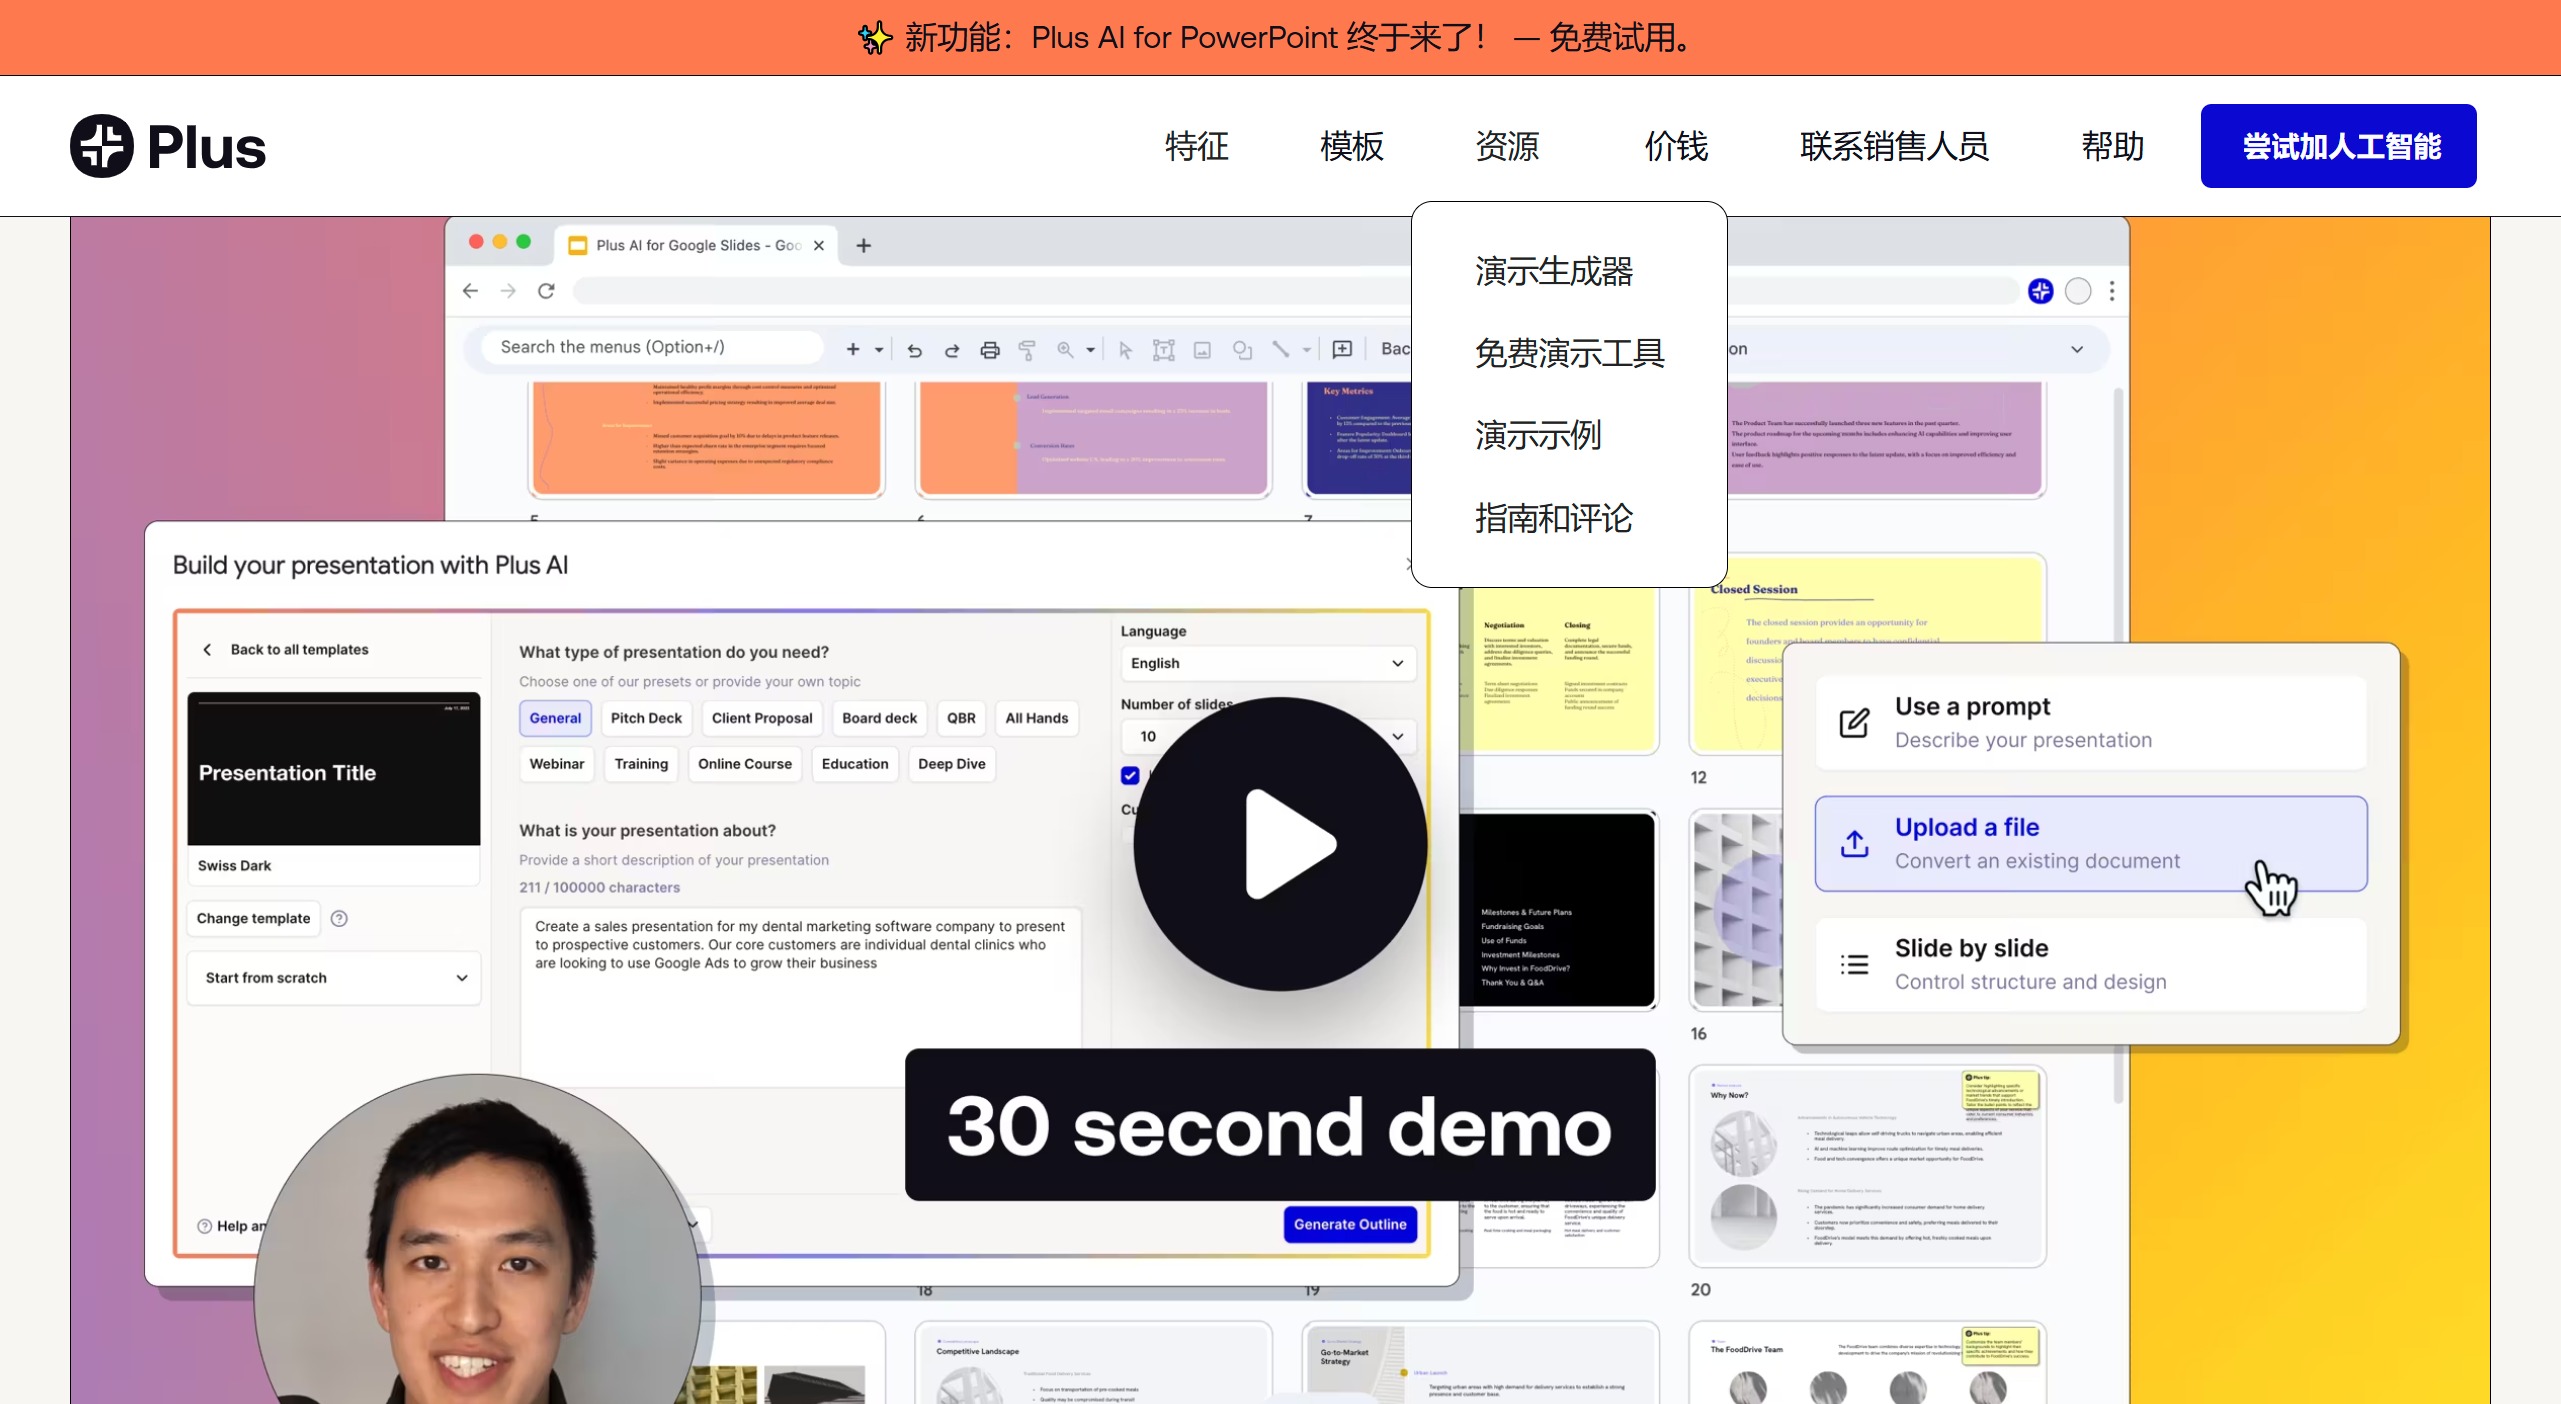
Task: Click the redo icon in Slides toolbar
Action: pos(952,350)
